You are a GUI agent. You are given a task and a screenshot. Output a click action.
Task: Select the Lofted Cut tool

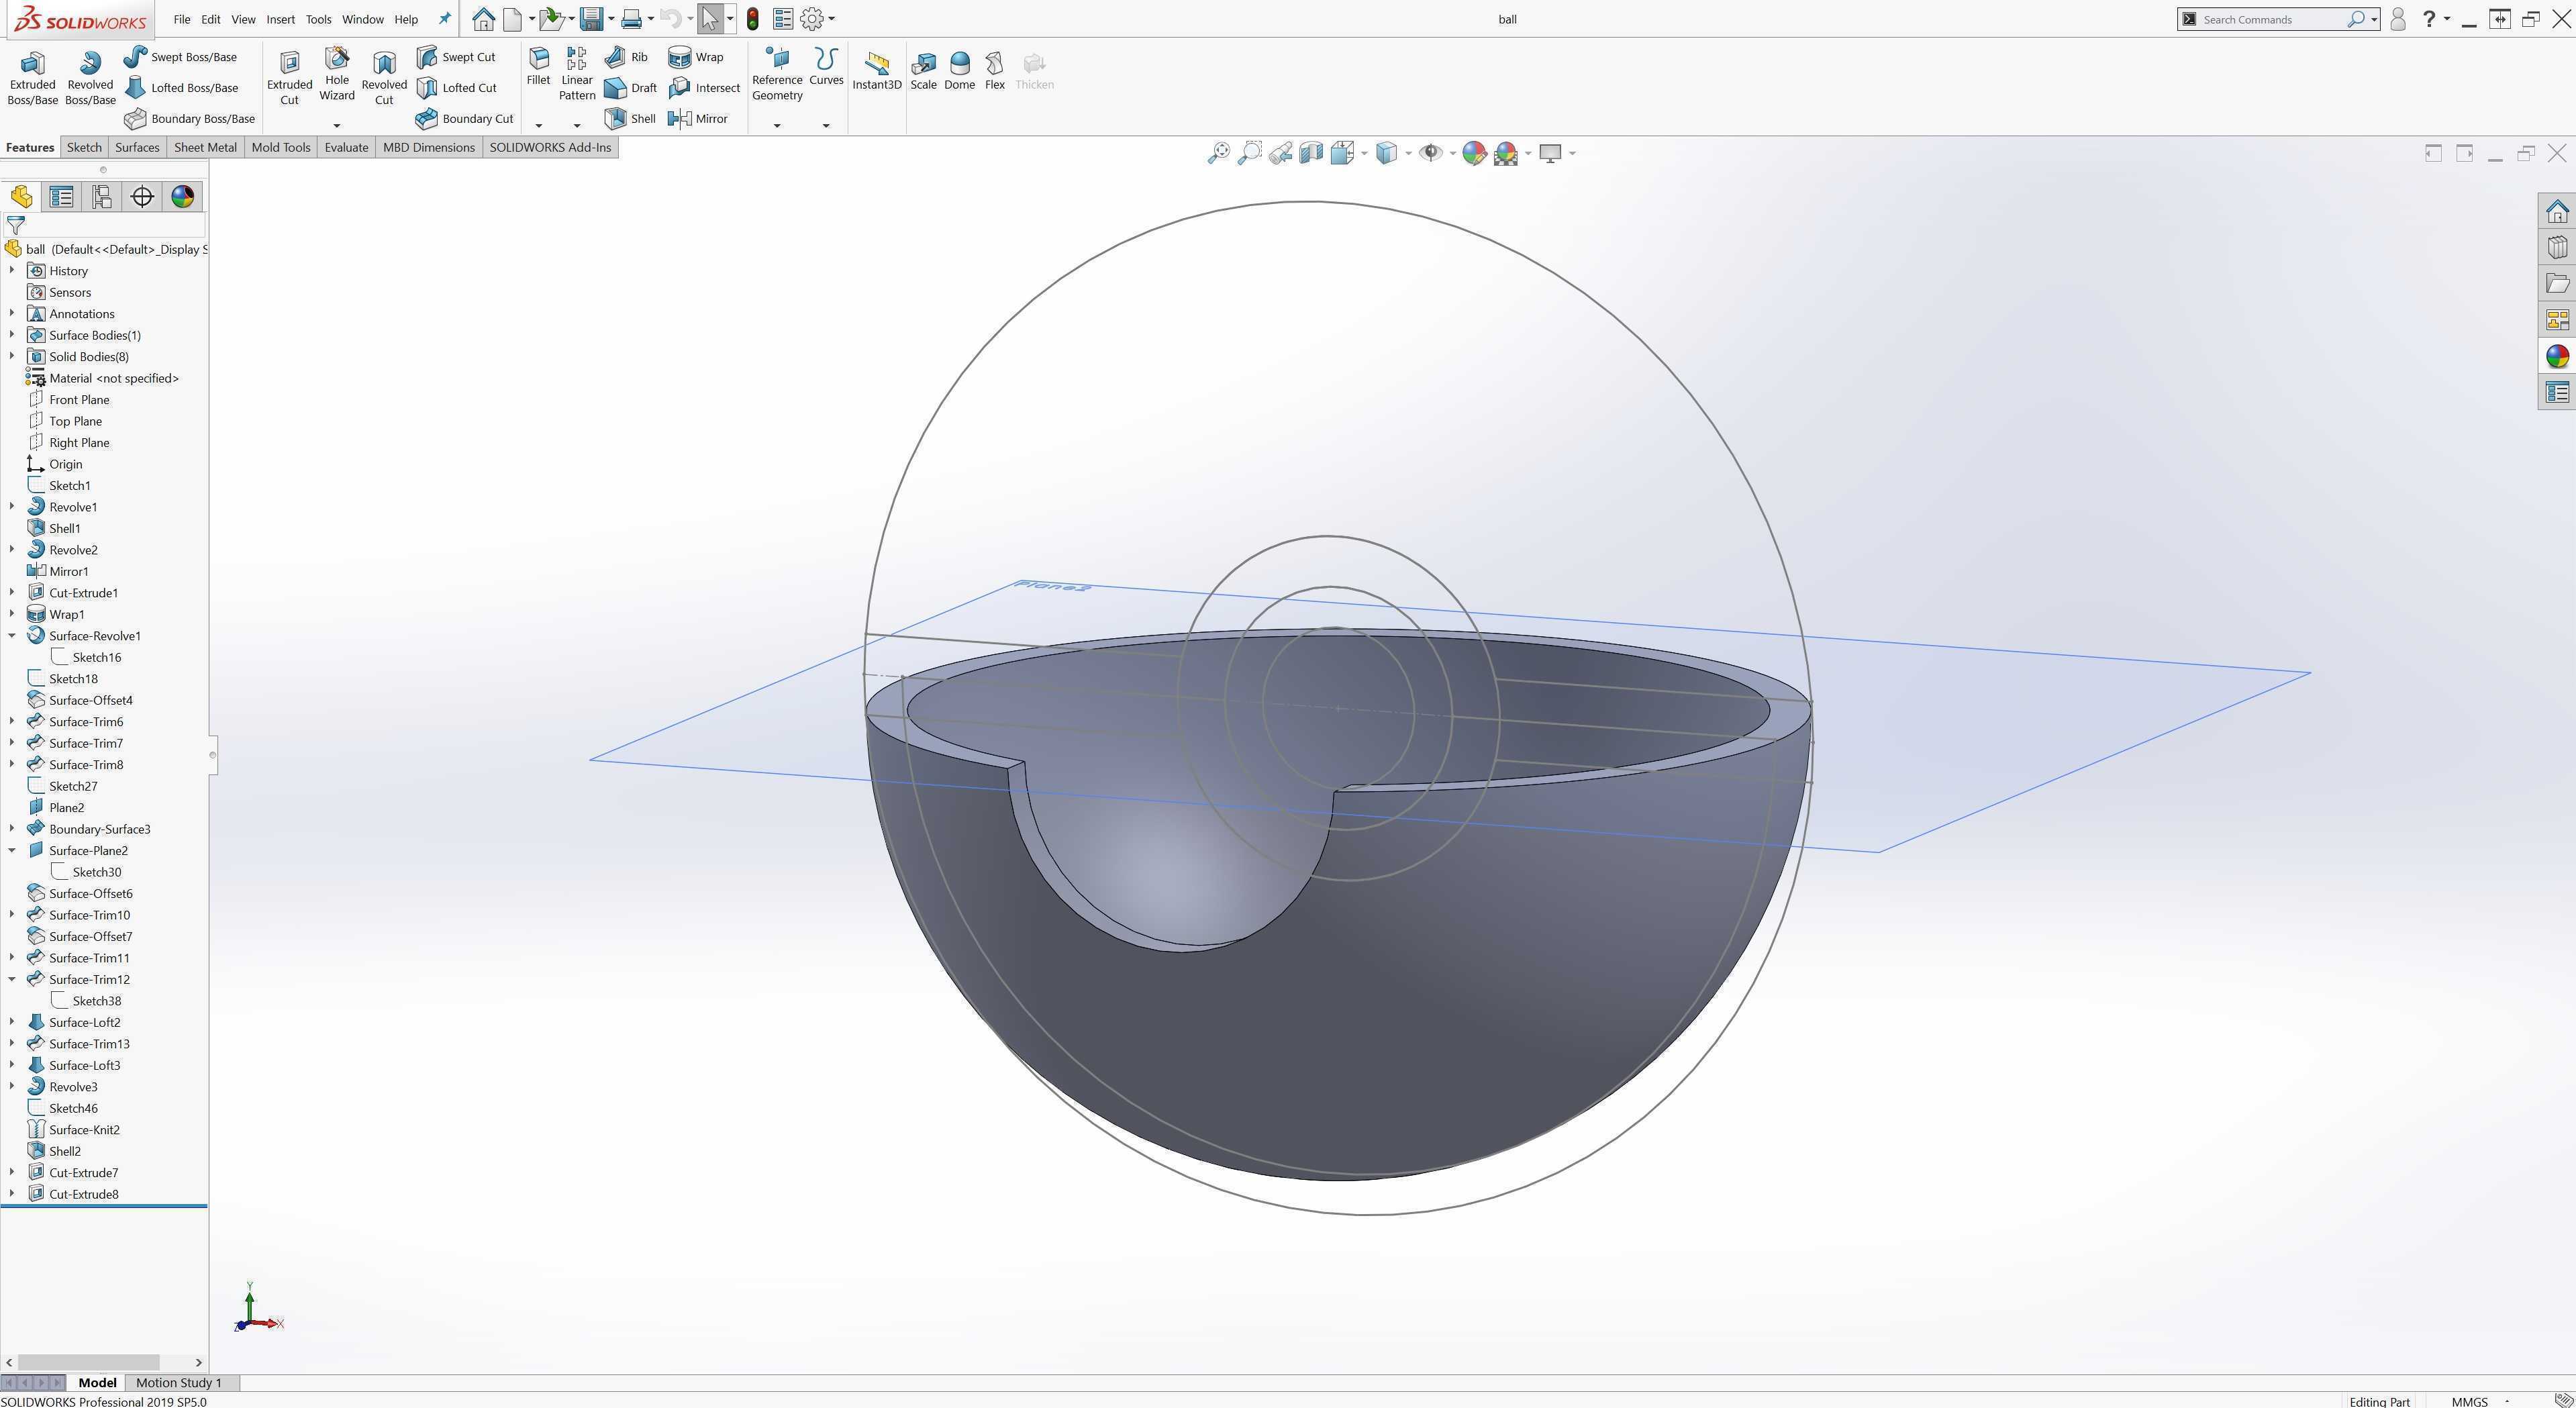pyautogui.click(x=457, y=88)
